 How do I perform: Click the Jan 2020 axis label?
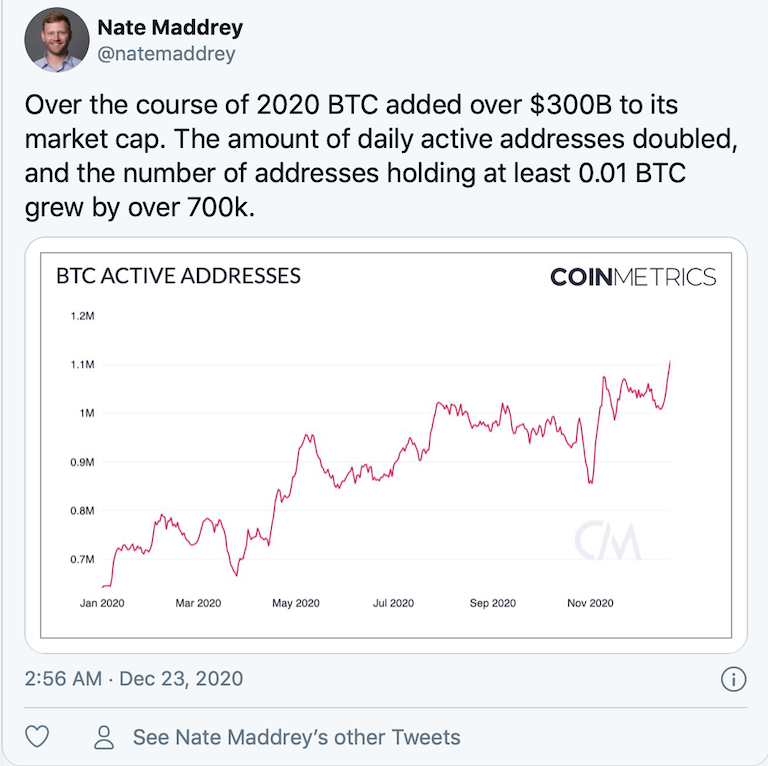tap(102, 603)
